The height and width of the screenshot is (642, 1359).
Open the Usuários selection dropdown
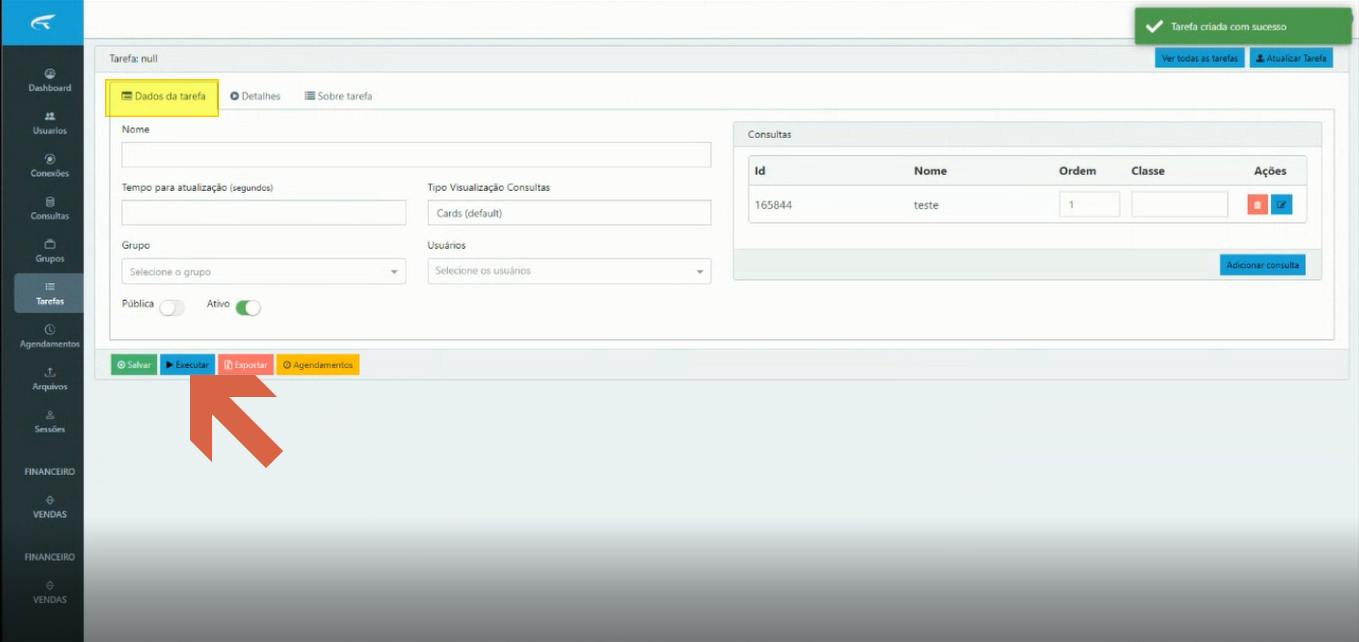[x=569, y=271]
